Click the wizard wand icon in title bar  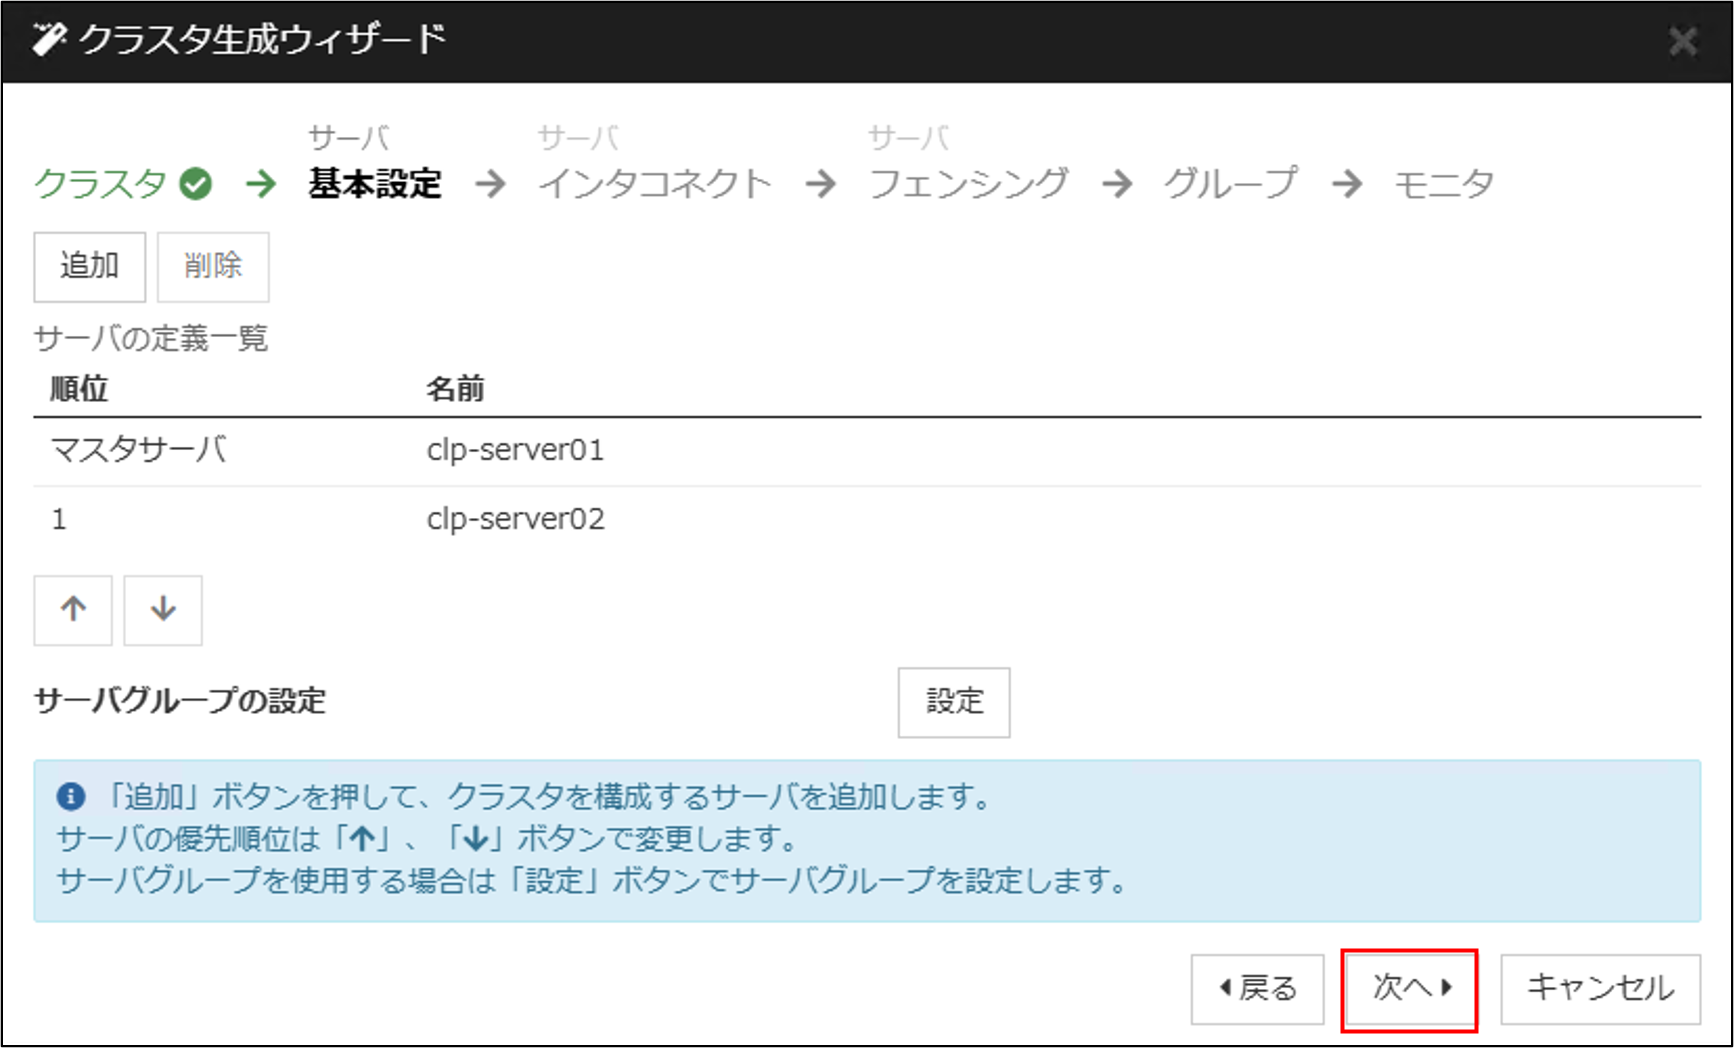[48, 40]
